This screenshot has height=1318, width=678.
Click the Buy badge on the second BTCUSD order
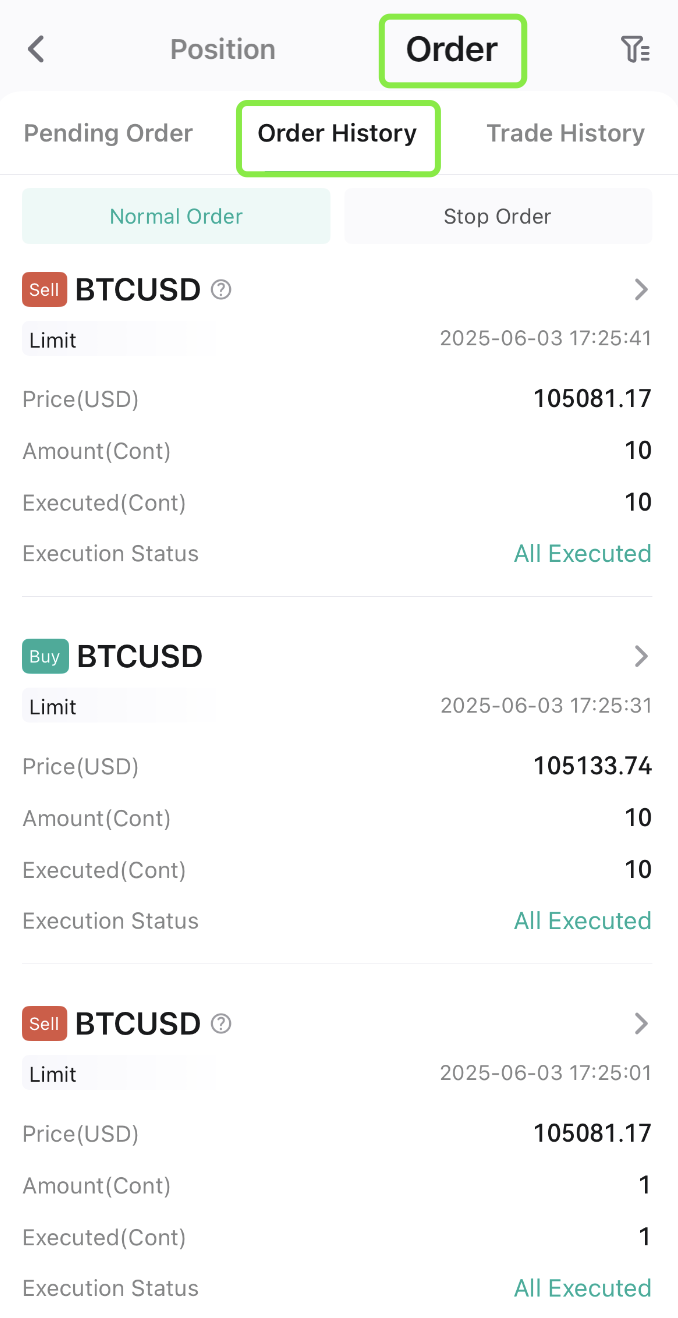pyautogui.click(x=45, y=656)
